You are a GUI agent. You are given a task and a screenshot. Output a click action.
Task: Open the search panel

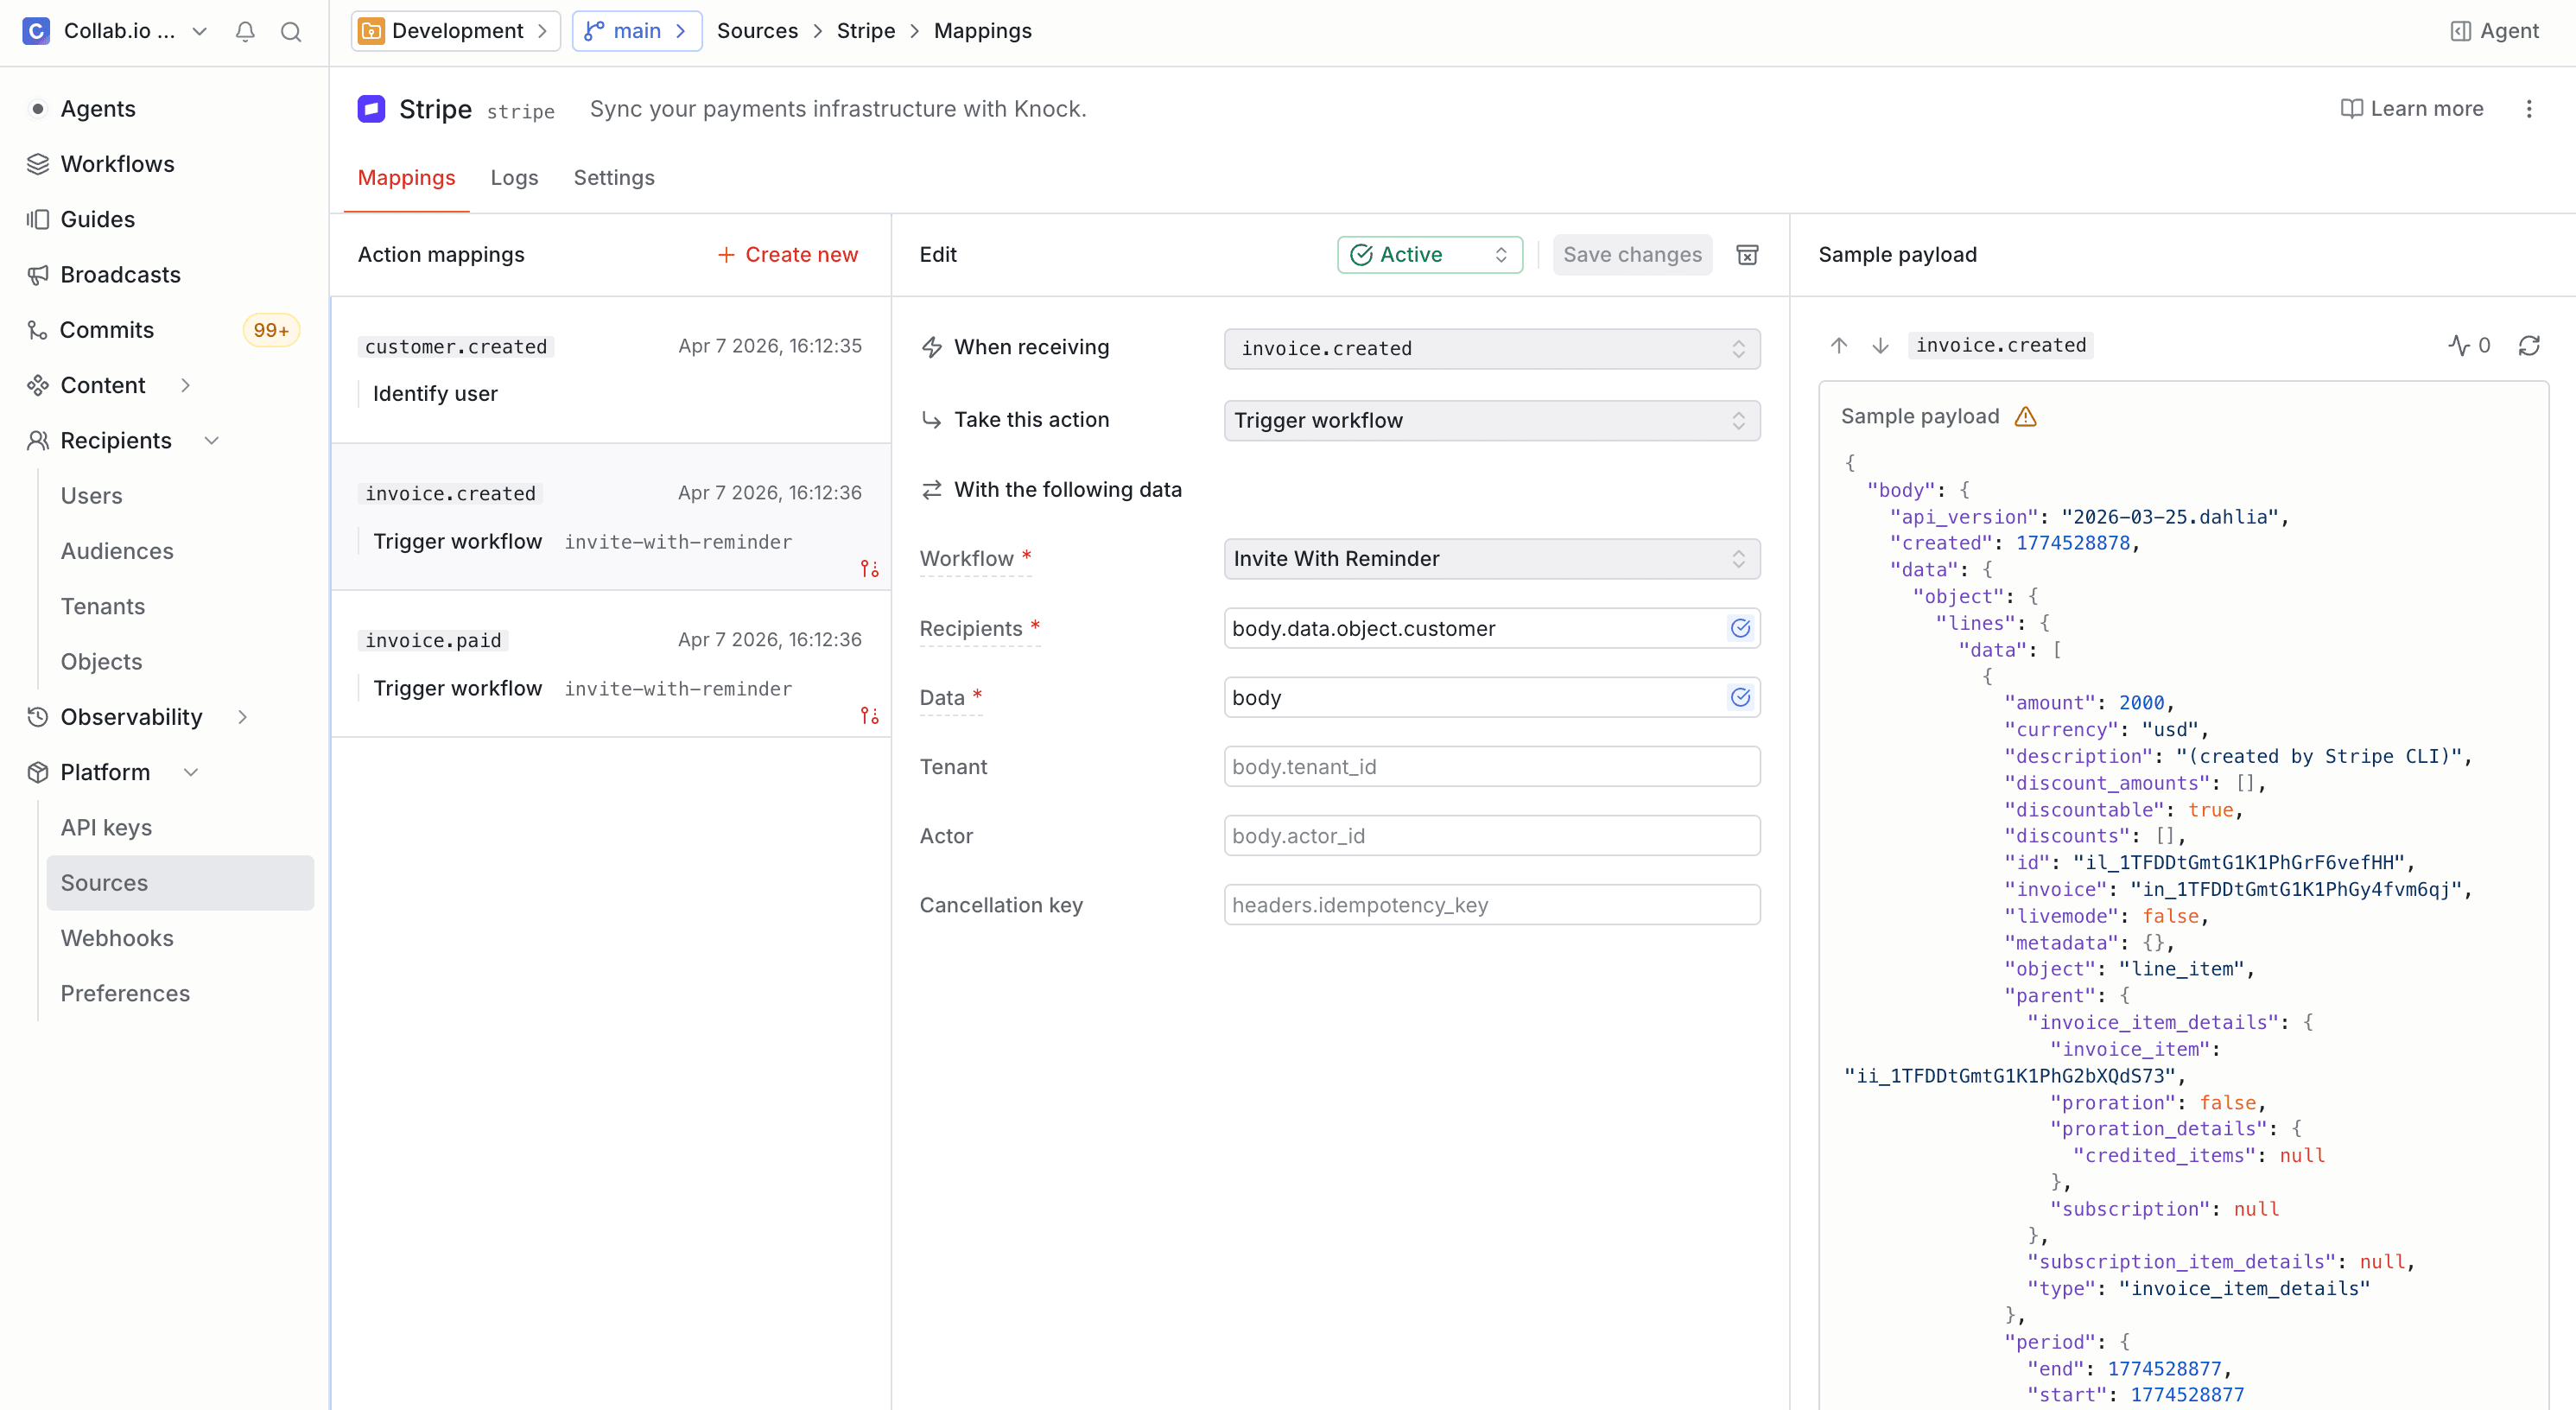coord(291,31)
